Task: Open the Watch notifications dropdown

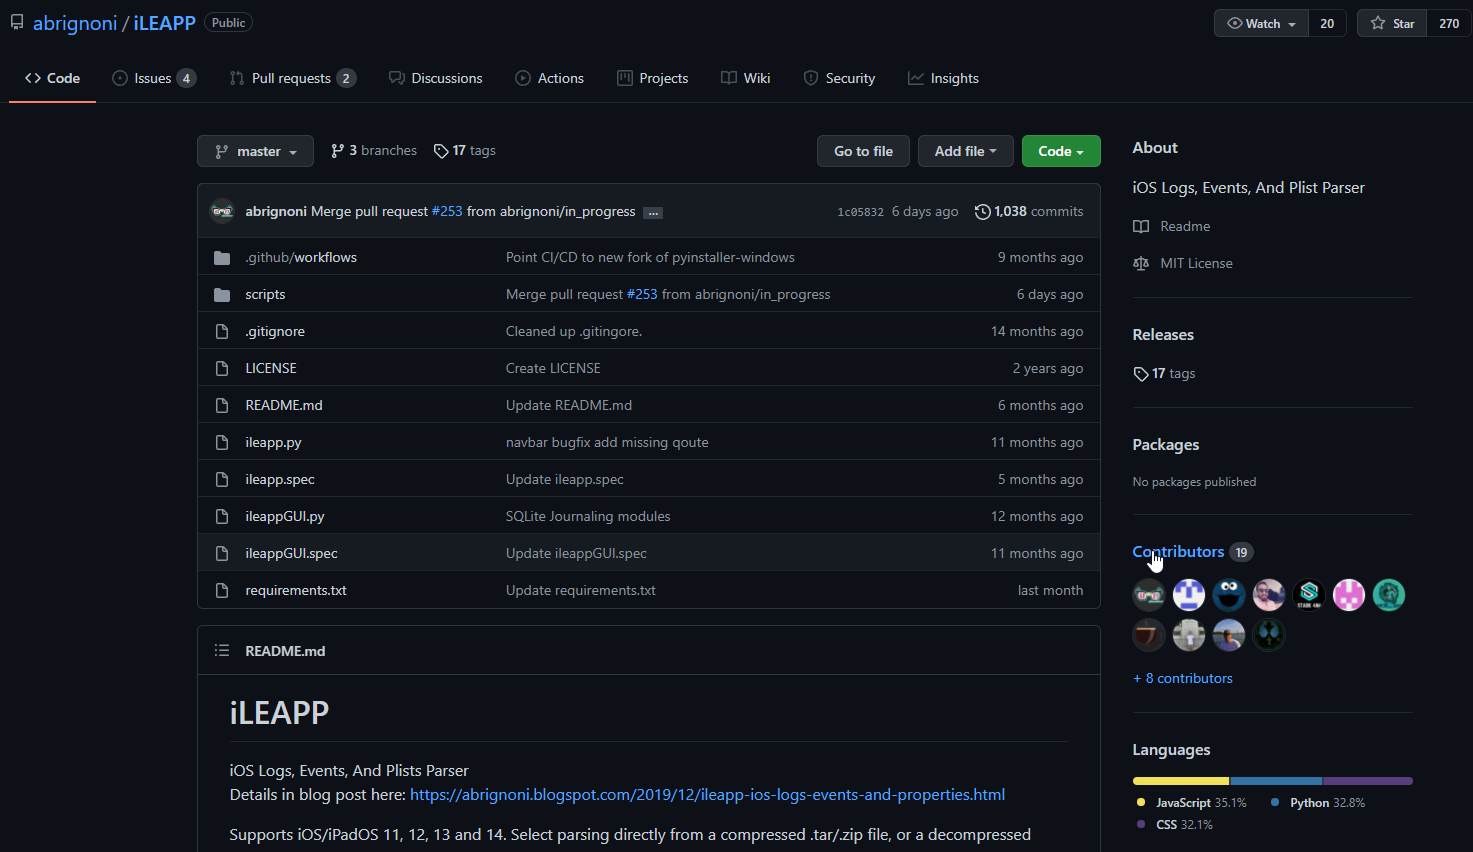Action: 1261,23
